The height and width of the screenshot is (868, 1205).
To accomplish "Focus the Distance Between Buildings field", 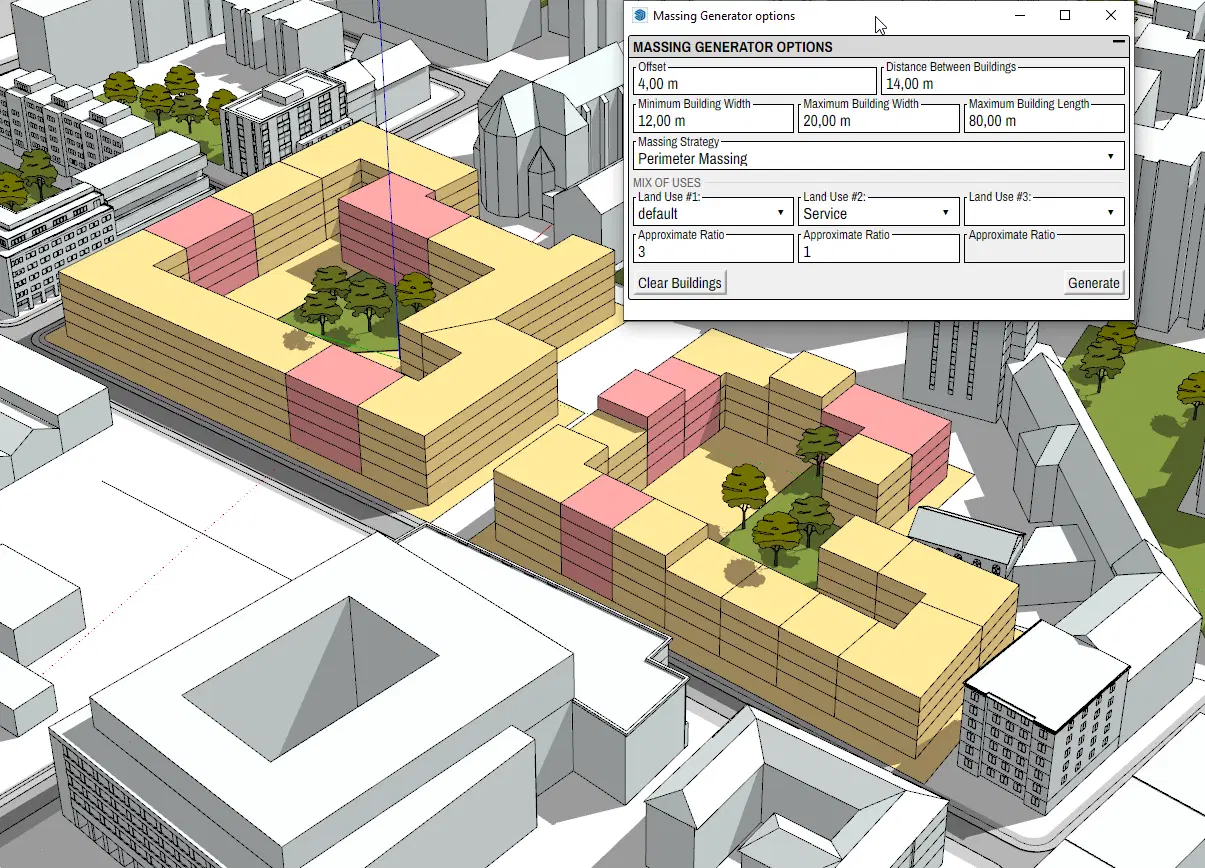I will [1003, 81].
